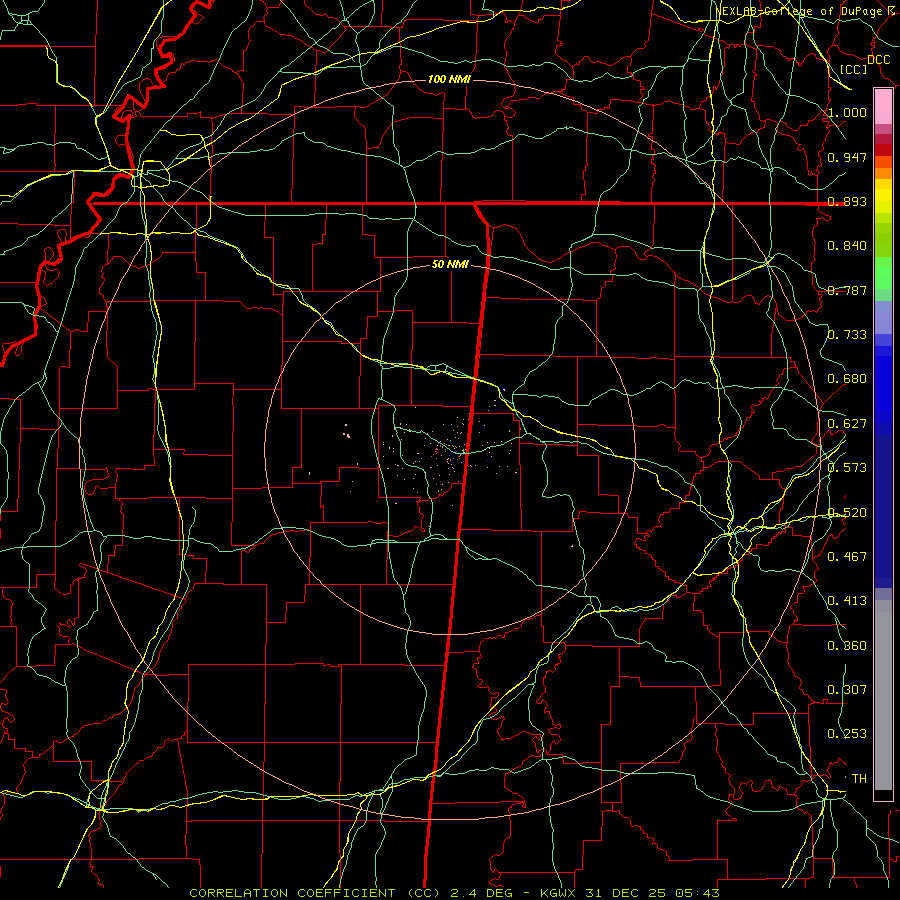This screenshot has height=900, width=900.
Task: Click the CORRELATION COEFFICIENT (CC) caption text
Action: 315,893
